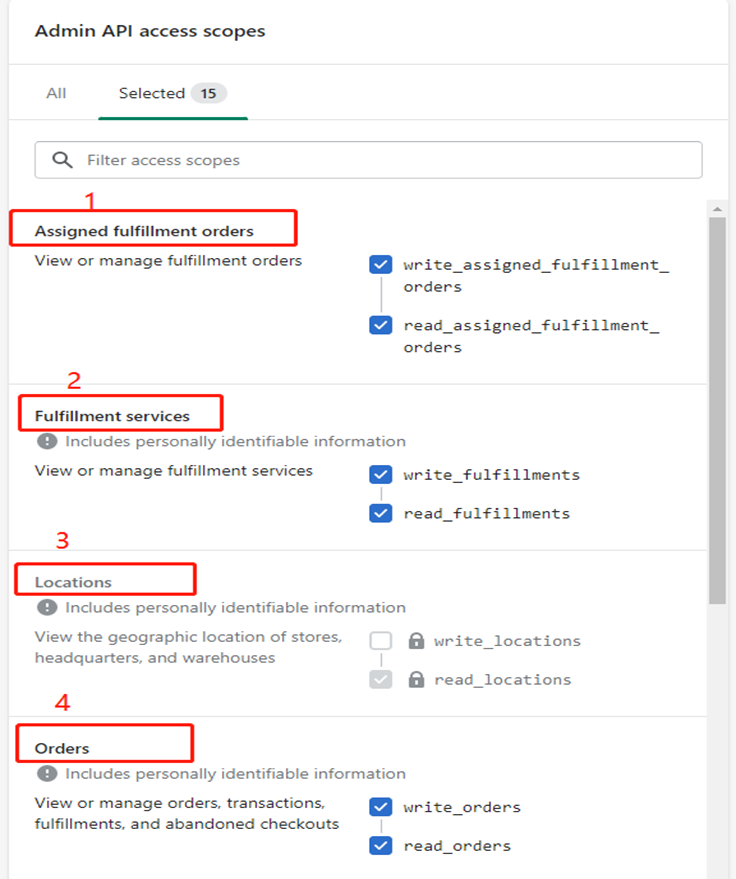Image resolution: width=736 pixels, height=879 pixels.
Task: Uncheck read_assigned_fulfillment_orders checkbox
Action: [x=381, y=325]
